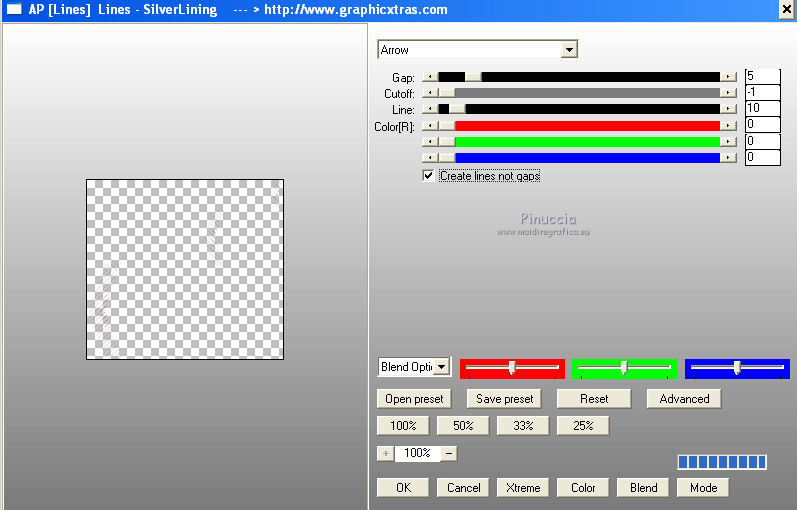The width and height of the screenshot is (797, 510).
Task: Click the blue progress bar indicator
Action: 722,462
